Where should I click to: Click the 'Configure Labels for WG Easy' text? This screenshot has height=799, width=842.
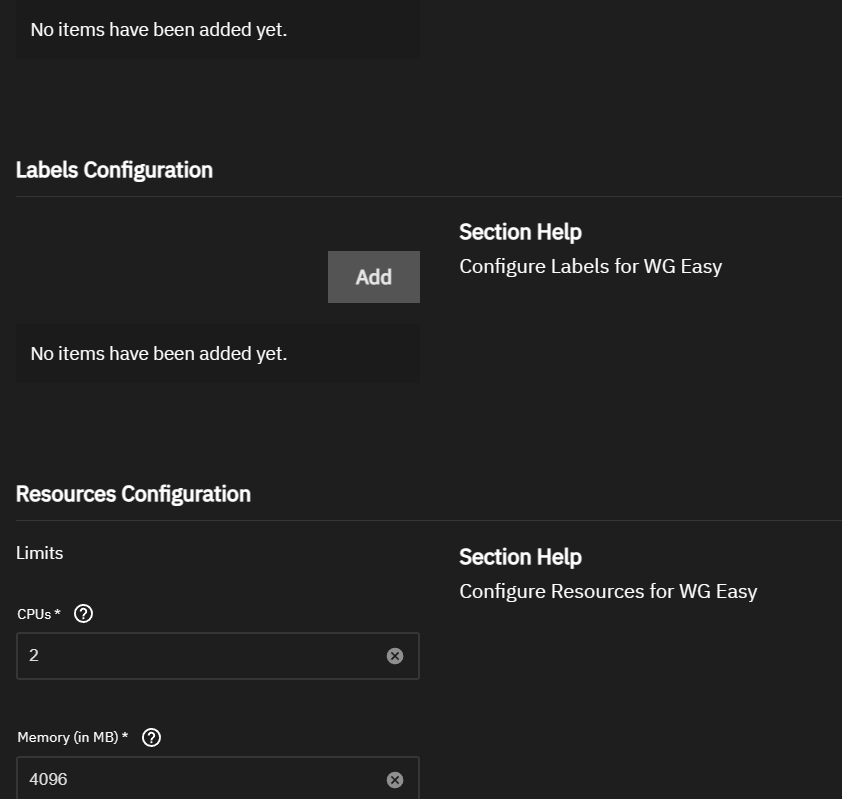coord(591,267)
